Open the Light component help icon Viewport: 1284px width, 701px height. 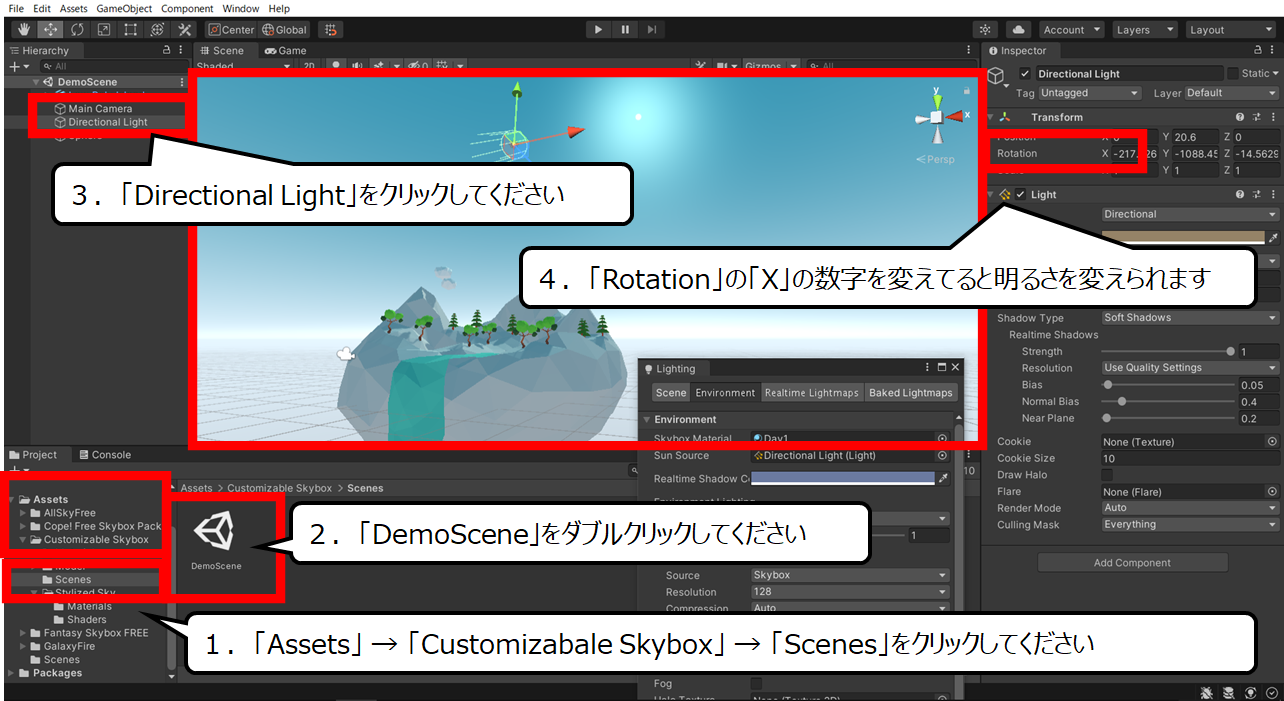[x=1240, y=195]
